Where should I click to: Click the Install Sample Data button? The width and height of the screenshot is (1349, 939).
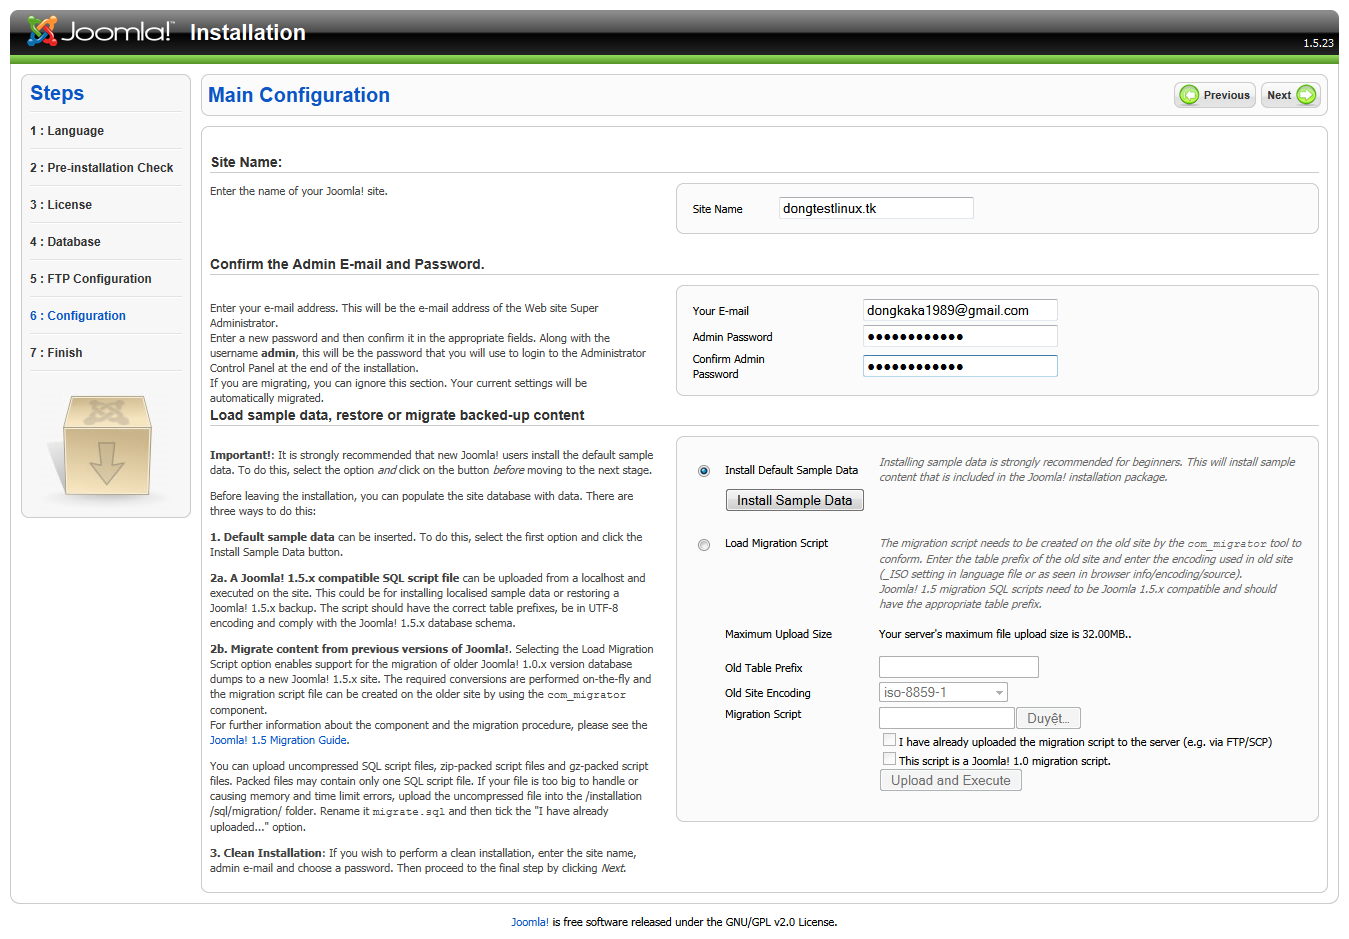[794, 500]
